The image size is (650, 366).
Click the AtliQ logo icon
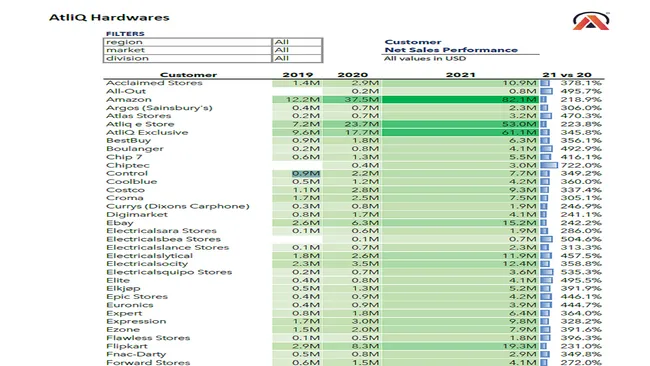tap(591, 21)
